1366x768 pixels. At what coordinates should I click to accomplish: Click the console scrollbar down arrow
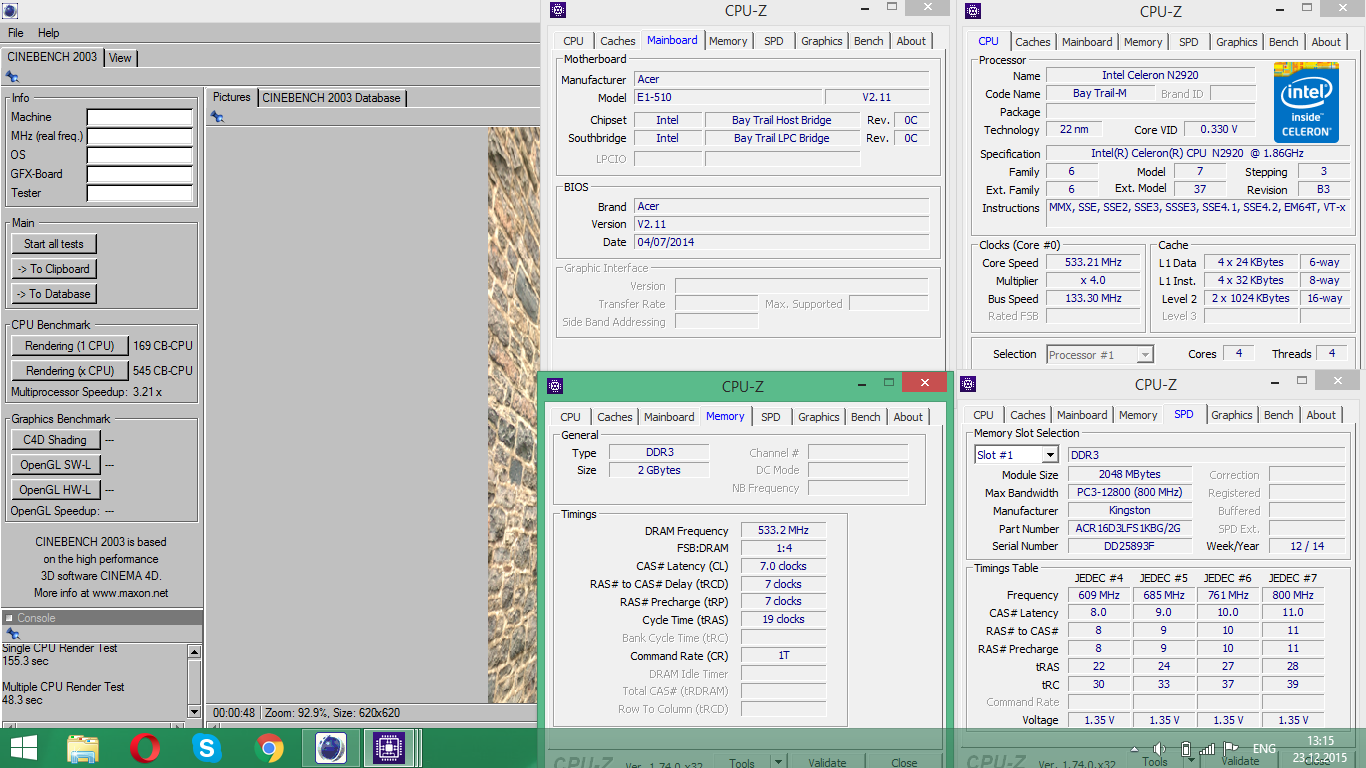point(194,711)
